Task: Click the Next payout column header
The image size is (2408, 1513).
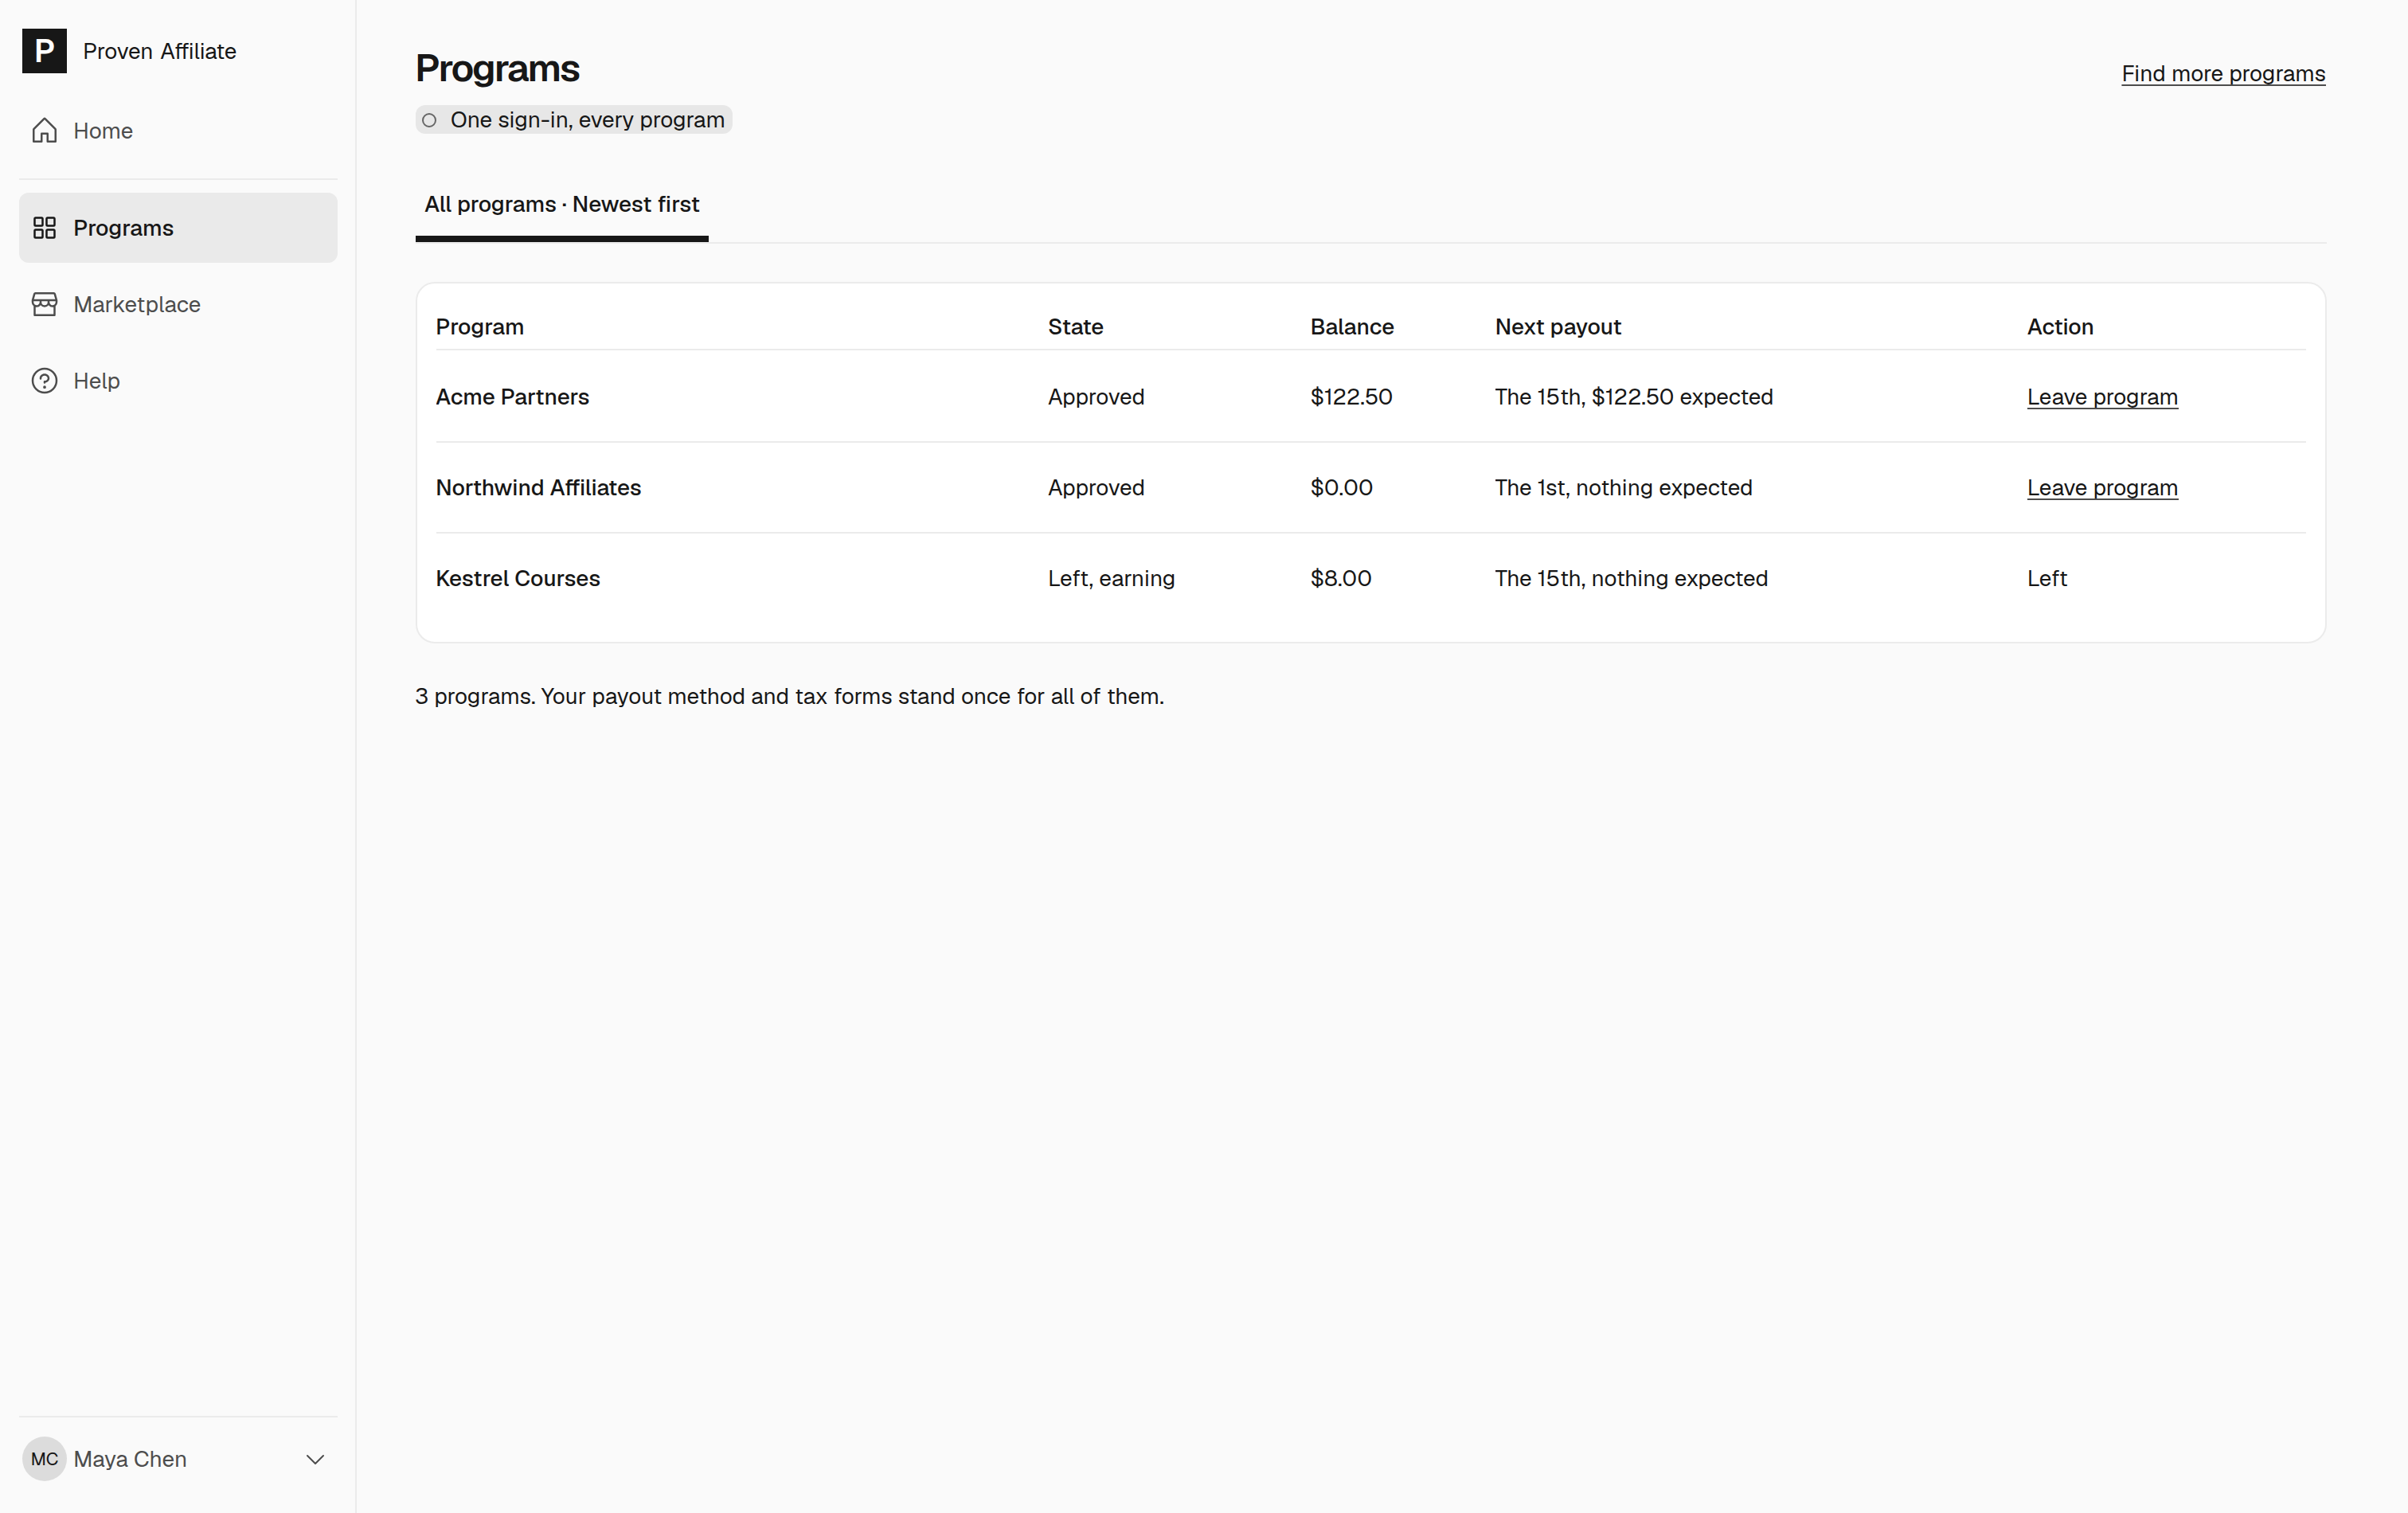Action: coord(1558,327)
